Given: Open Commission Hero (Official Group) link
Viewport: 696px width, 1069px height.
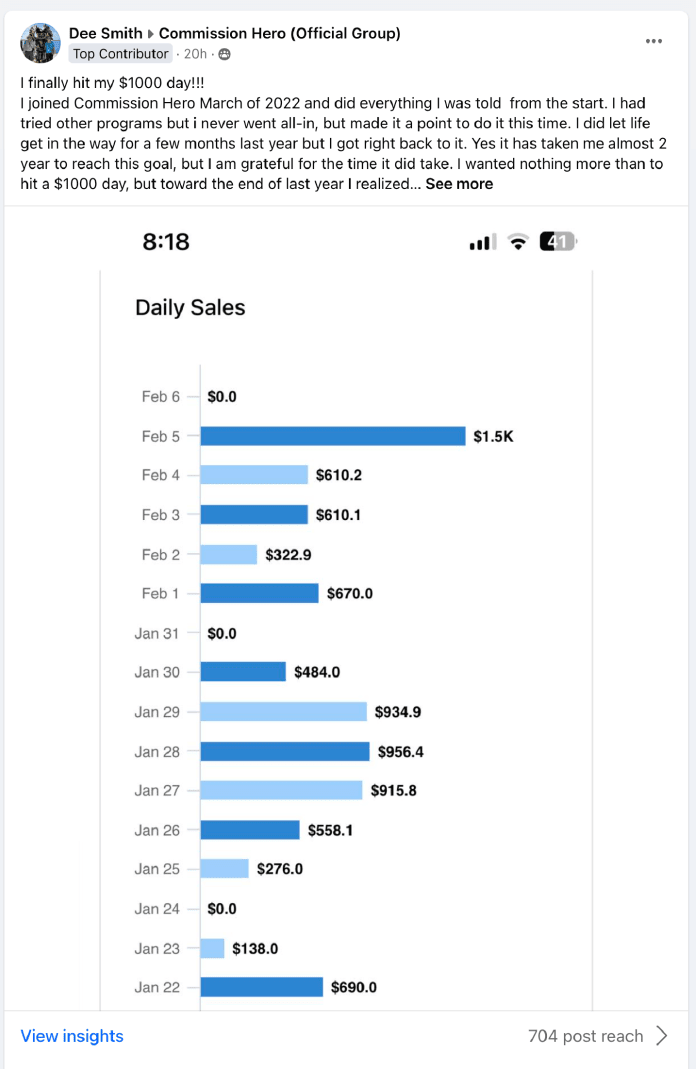Looking at the screenshot, I should pos(280,33).
